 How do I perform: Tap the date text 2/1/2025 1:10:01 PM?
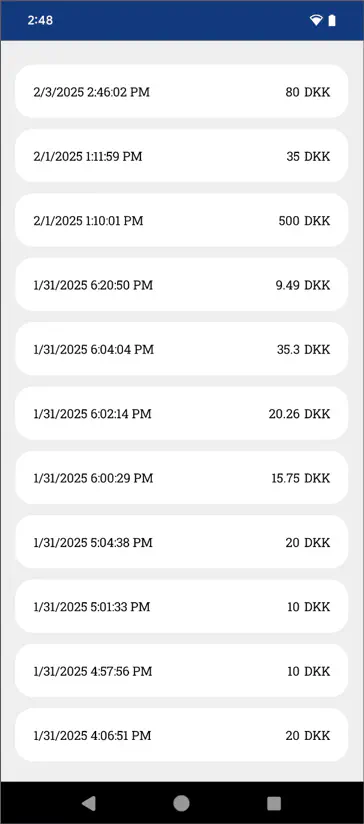(88, 220)
